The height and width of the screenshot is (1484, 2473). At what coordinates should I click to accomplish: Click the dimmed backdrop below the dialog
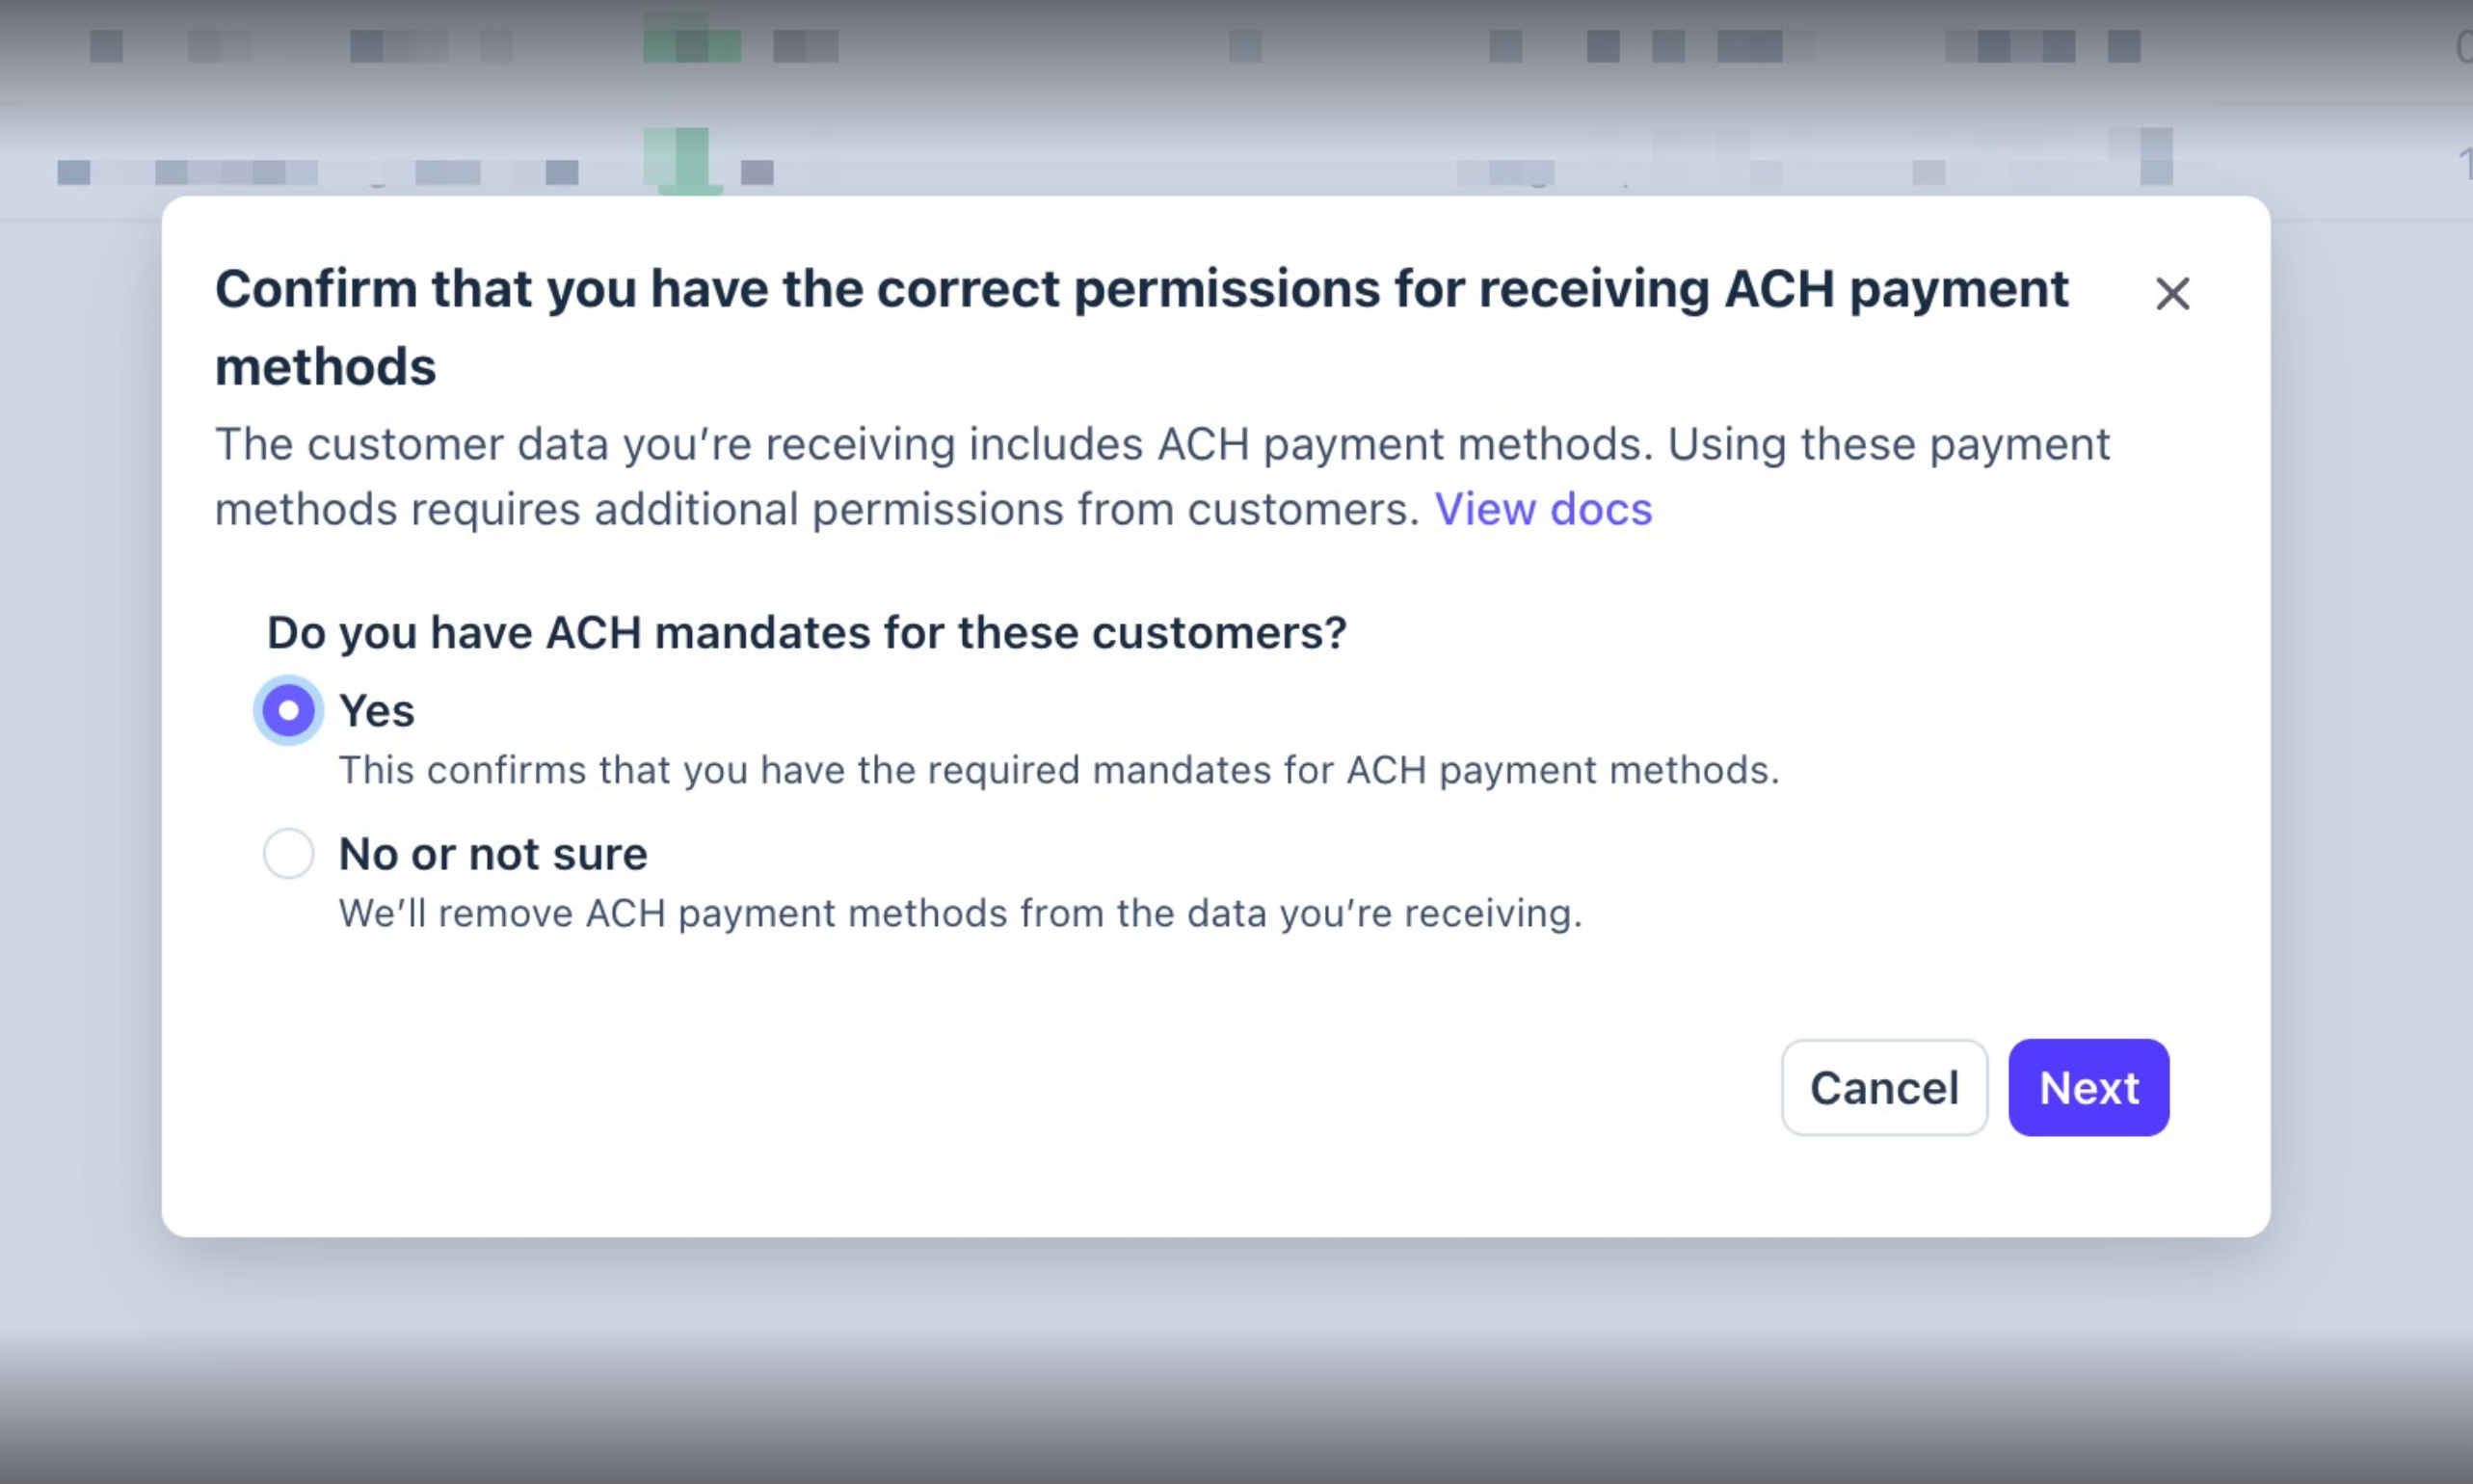pyautogui.click(x=1236, y=1360)
